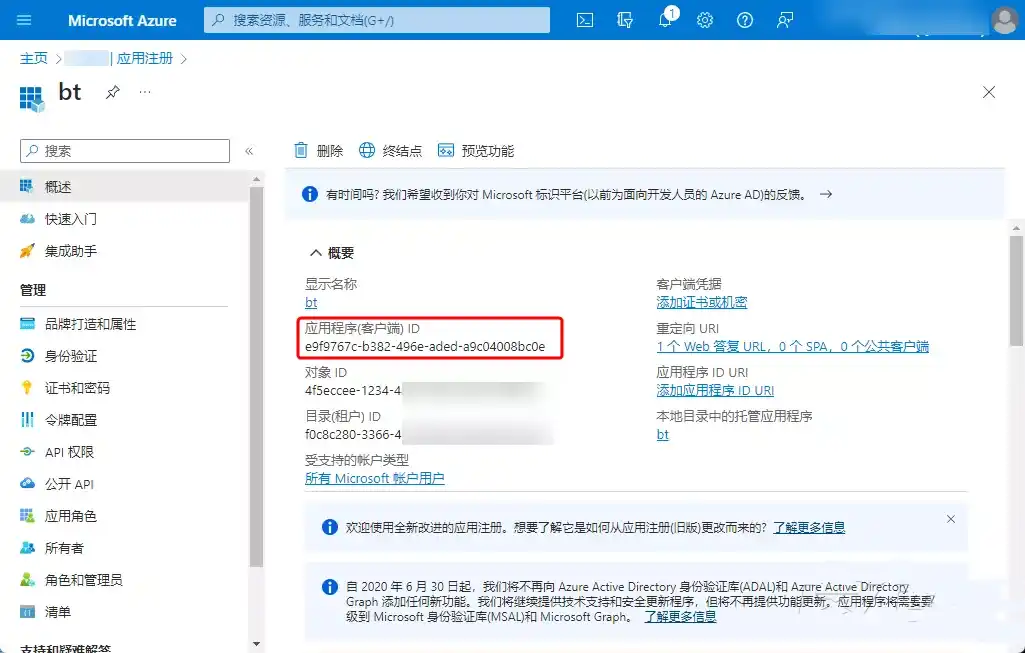1025x653 pixels.
Task: Open the notifications bell
Action: pos(664,20)
